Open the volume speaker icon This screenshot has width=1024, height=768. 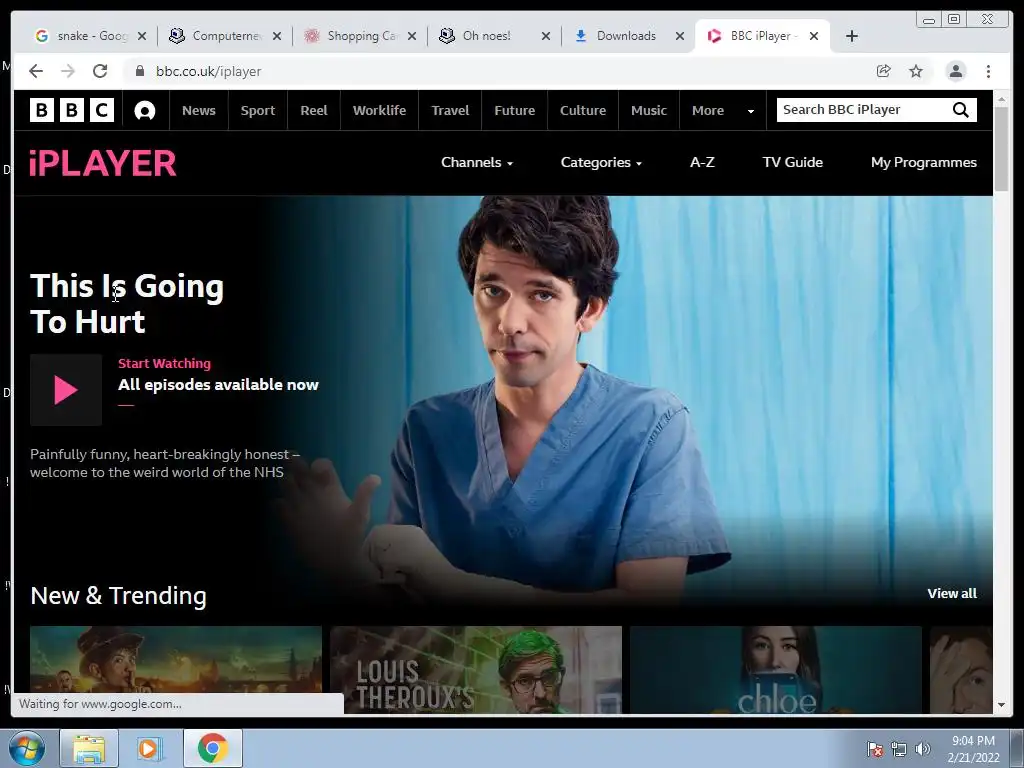pyautogui.click(x=922, y=749)
